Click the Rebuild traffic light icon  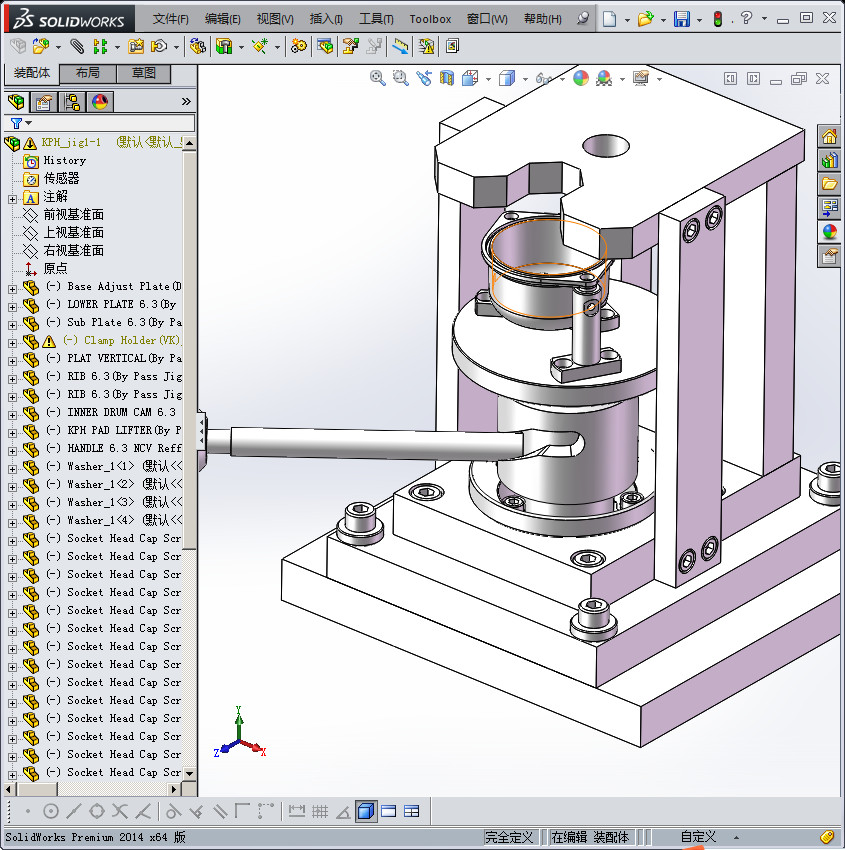(718, 19)
